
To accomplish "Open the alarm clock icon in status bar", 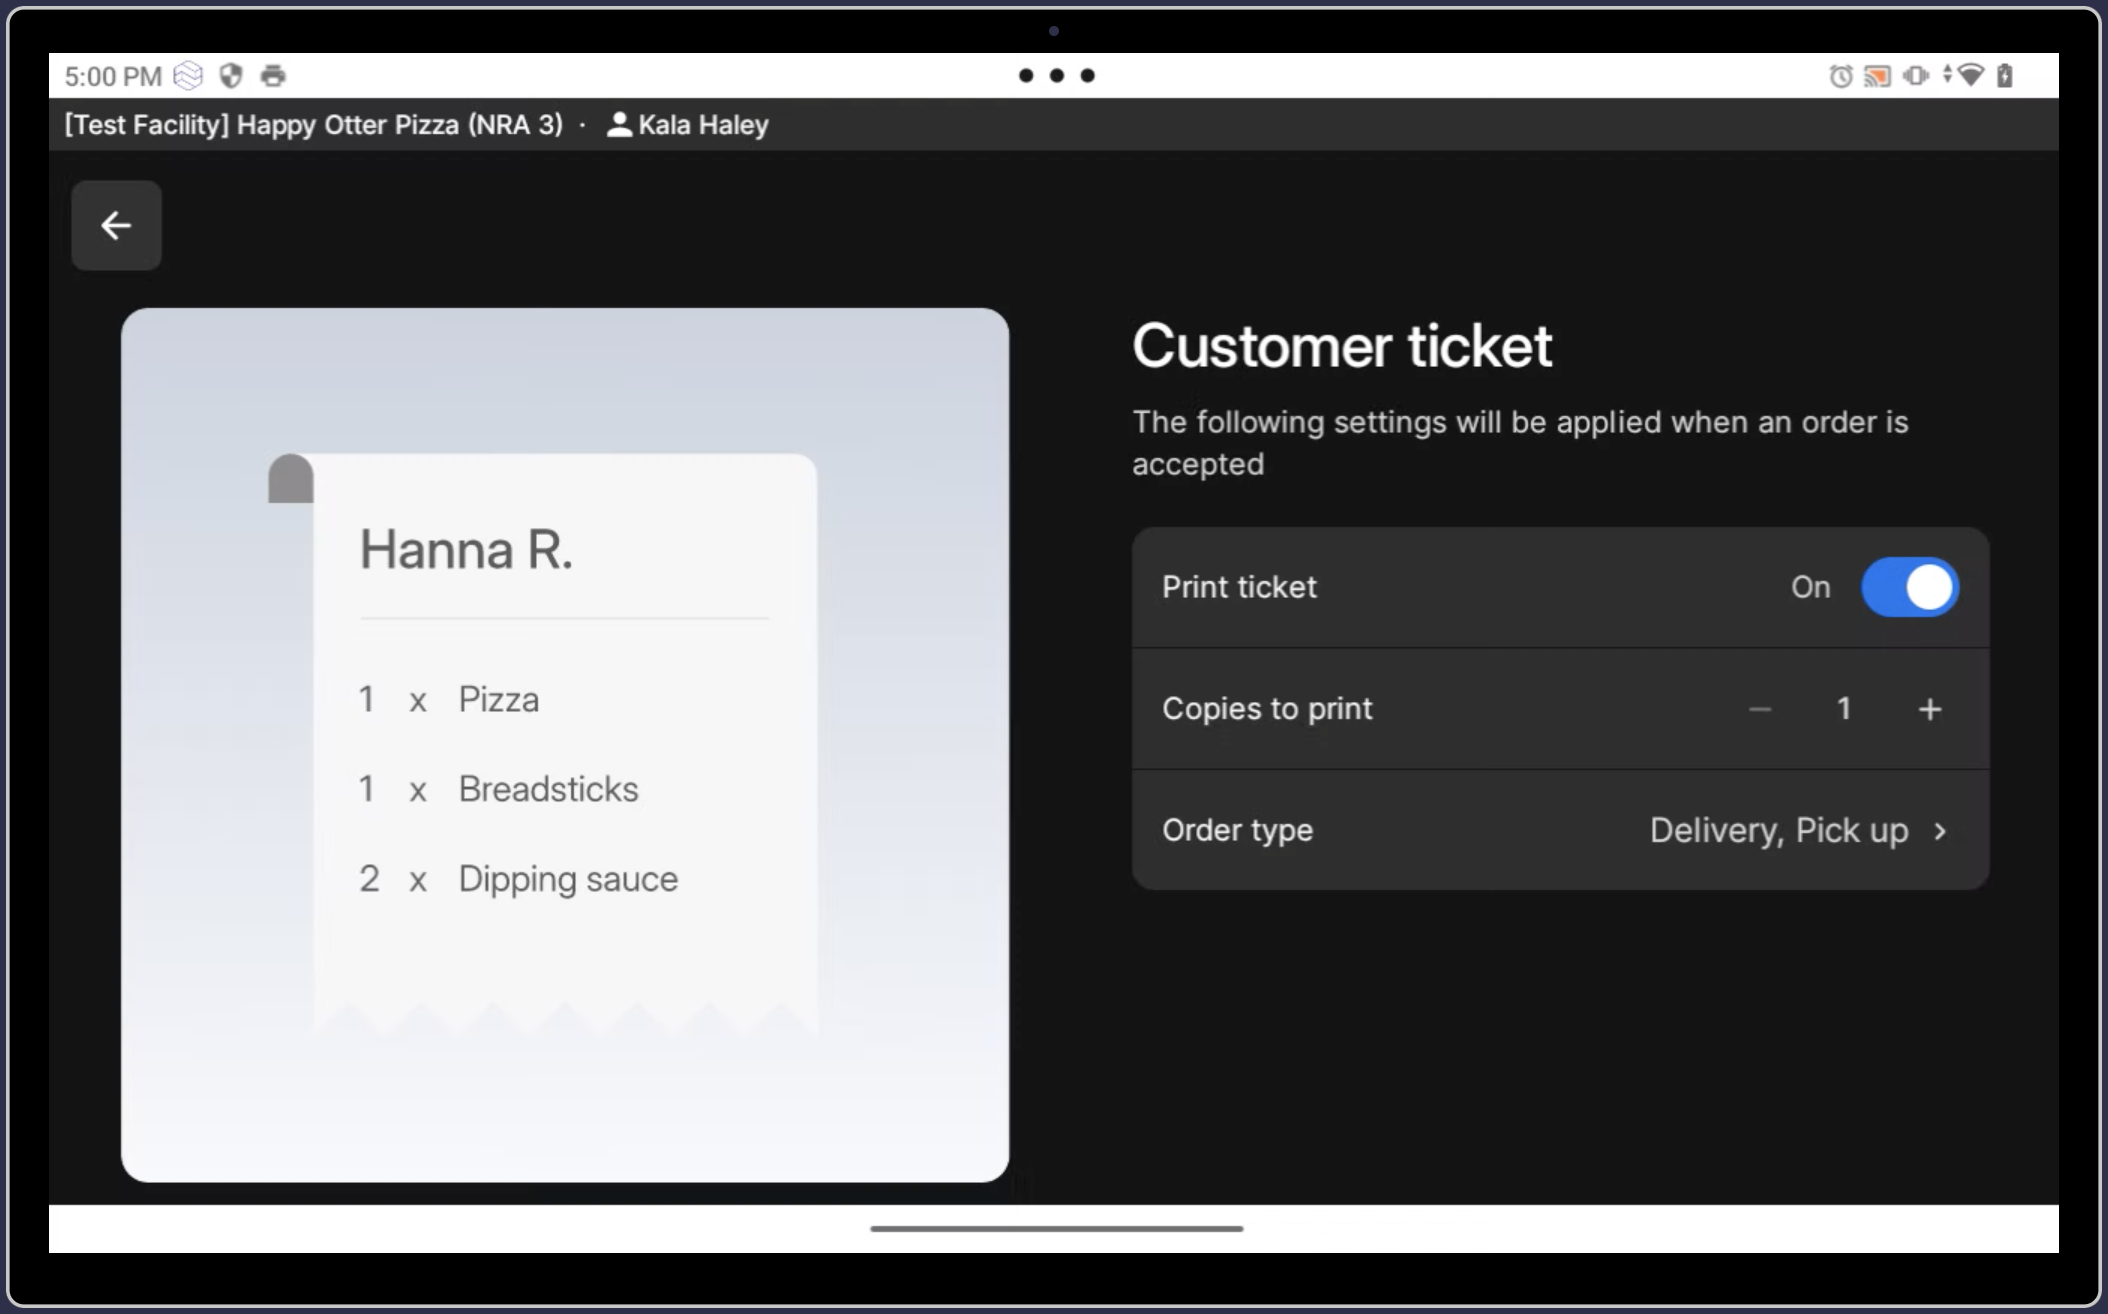I will tap(1840, 75).
